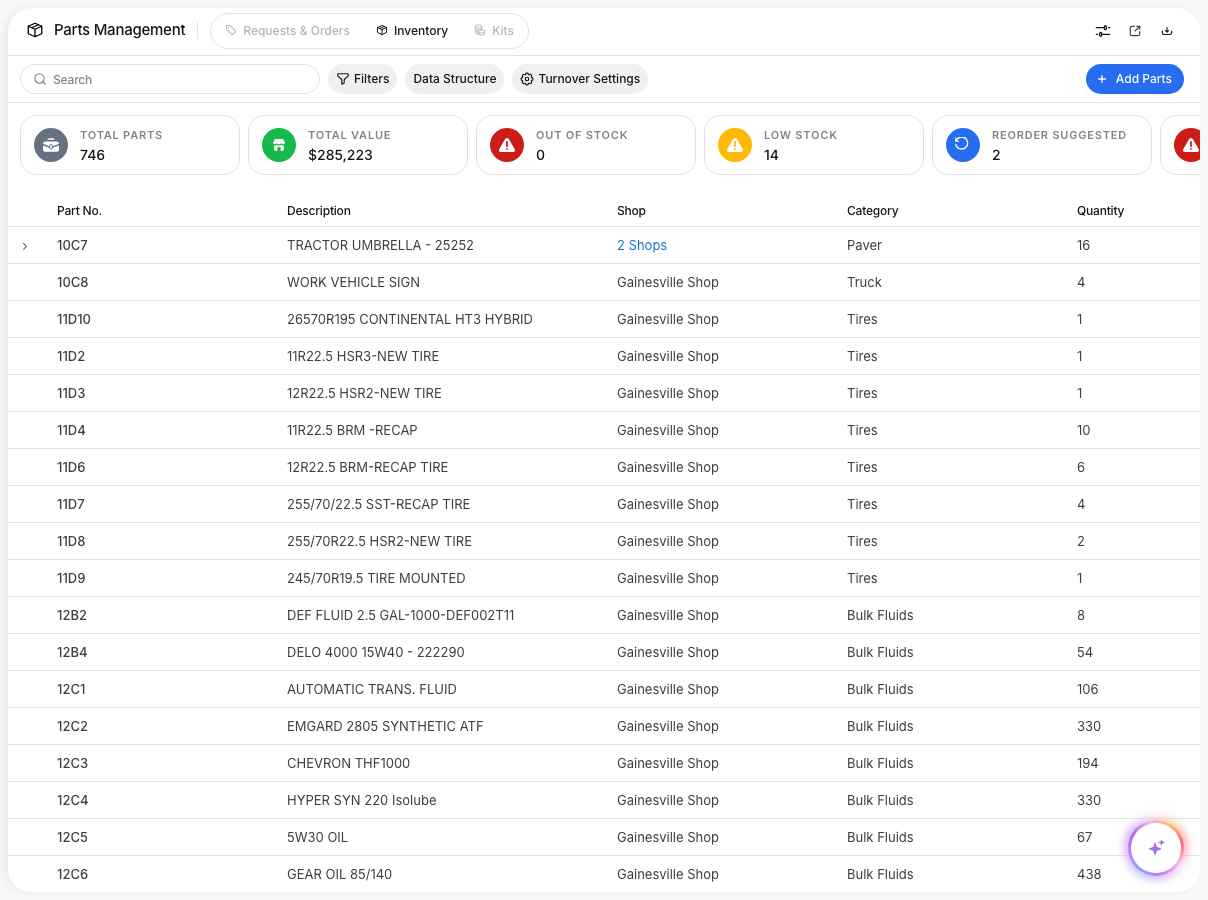Image resolution: width=1208 pixels, height=900 pixels.
Task: Click quantity 106 in 12C1 row
Action: point(1088,689)
